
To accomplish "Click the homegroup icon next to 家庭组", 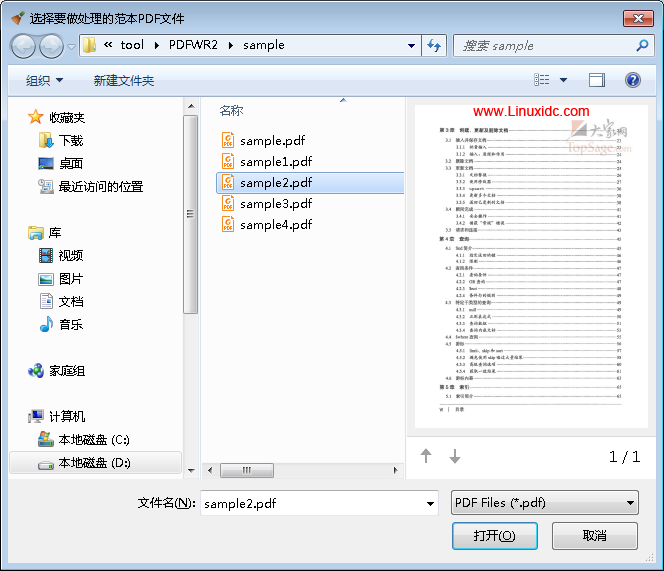I will [36, 370].
